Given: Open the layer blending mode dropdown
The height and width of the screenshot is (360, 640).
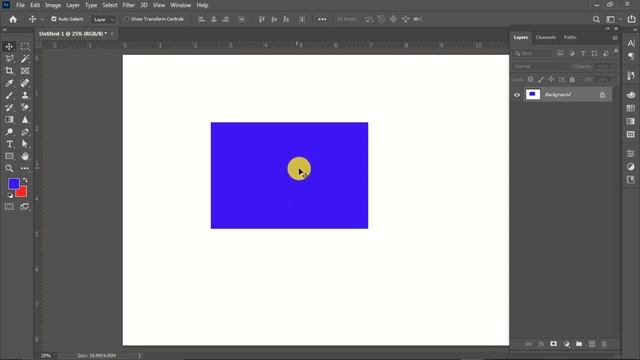Looking at the screenshot, I should (x=540, y=66).
